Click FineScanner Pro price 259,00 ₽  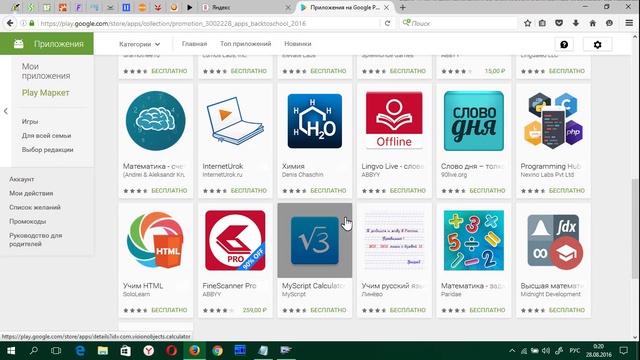[x=255, y=310]
